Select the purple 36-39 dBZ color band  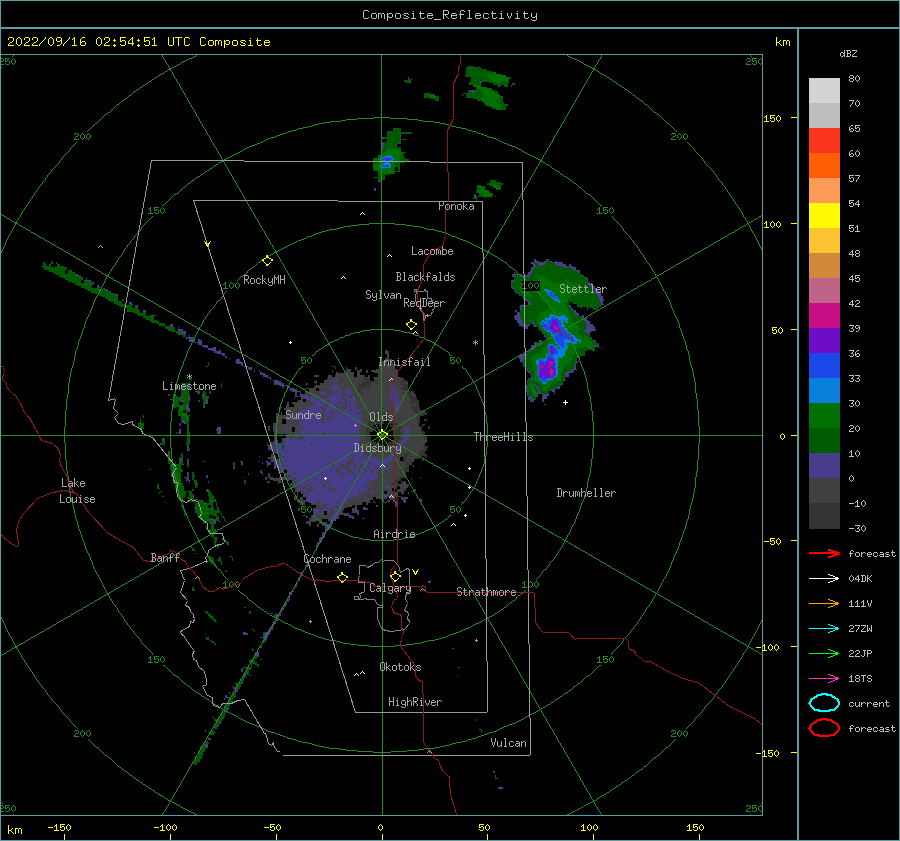click(x=824, y=340)
